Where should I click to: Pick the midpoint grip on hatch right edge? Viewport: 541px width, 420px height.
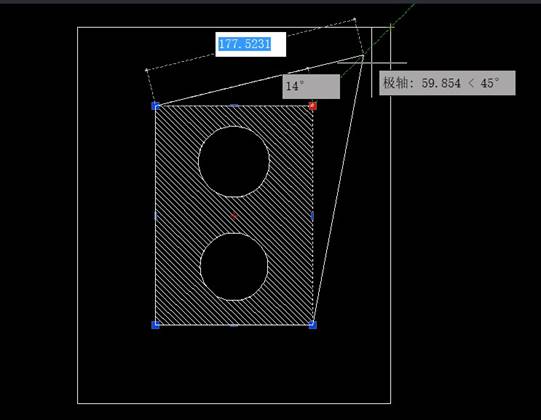click(x=313, y=216)
